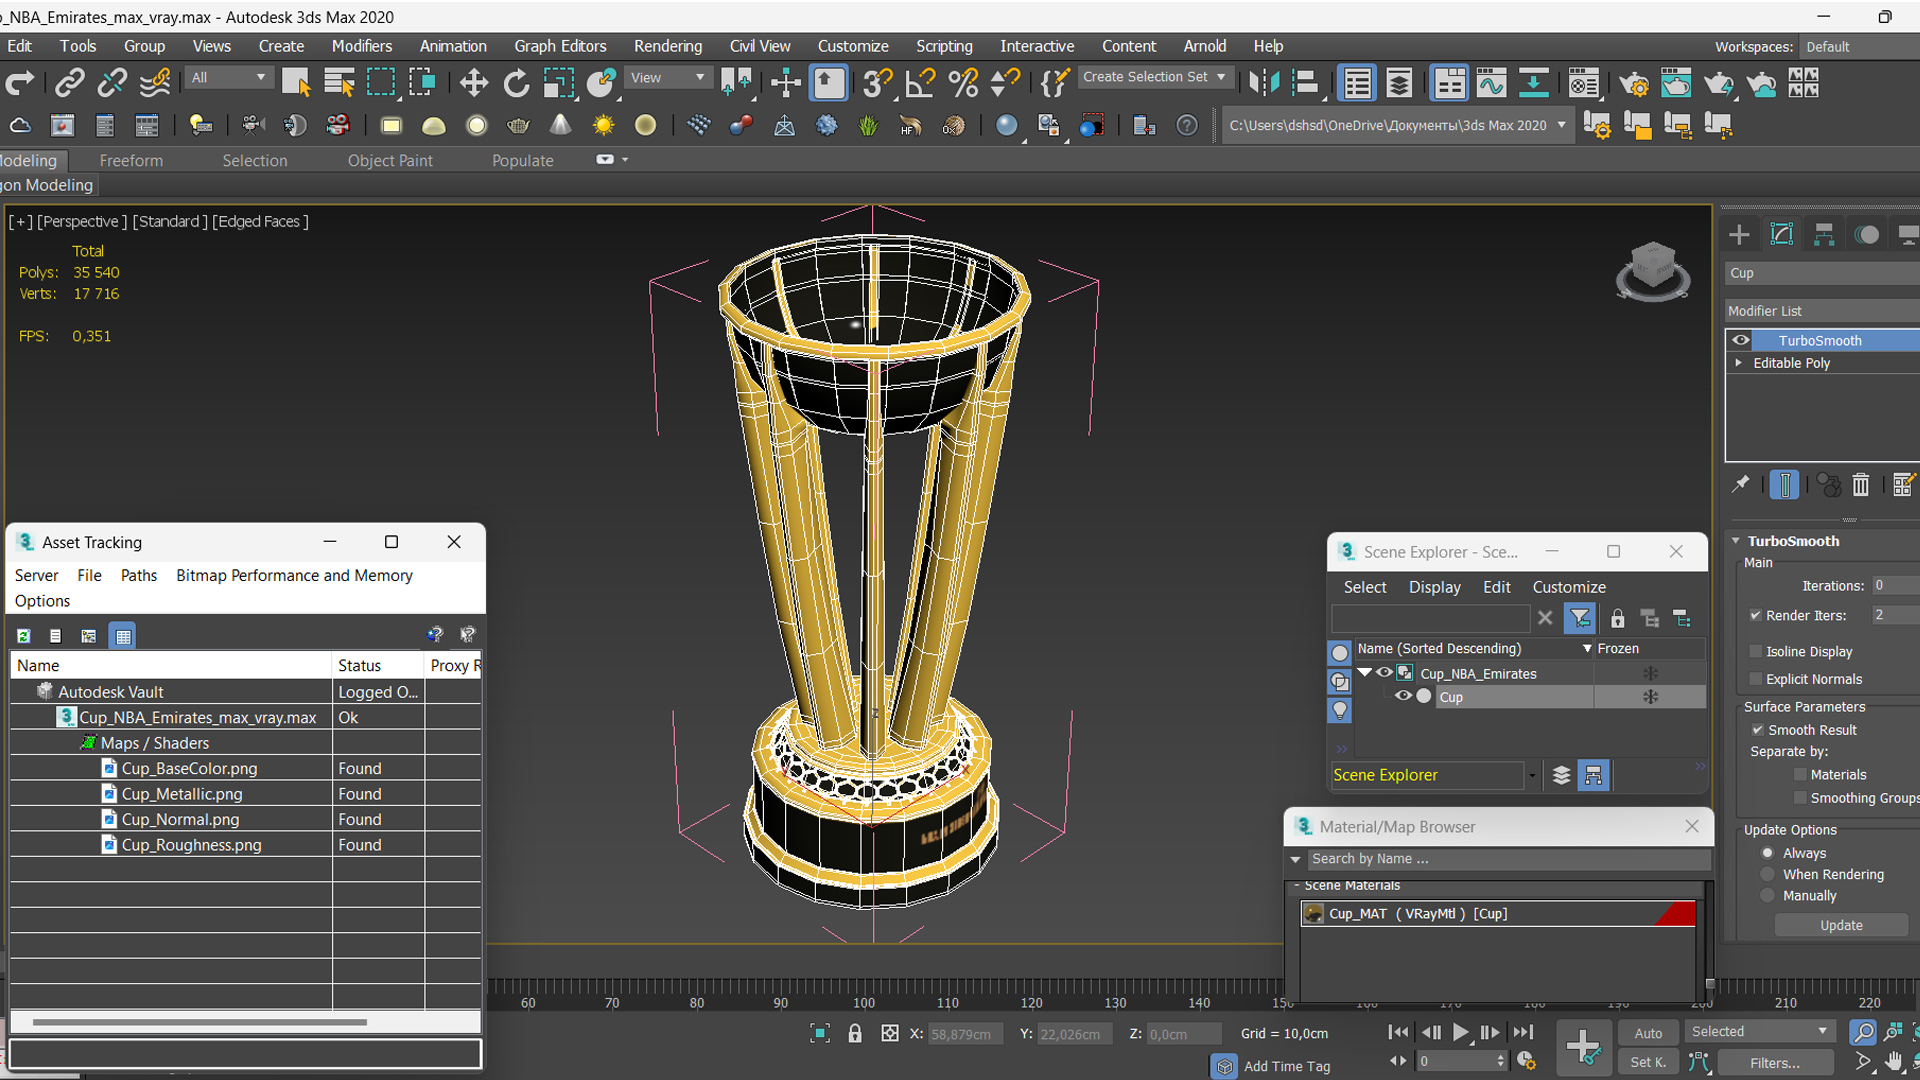Click Remove modifier trash icon
Image resolution: width=1920 pixels, height=1080 pixels.
(1860, 485)
